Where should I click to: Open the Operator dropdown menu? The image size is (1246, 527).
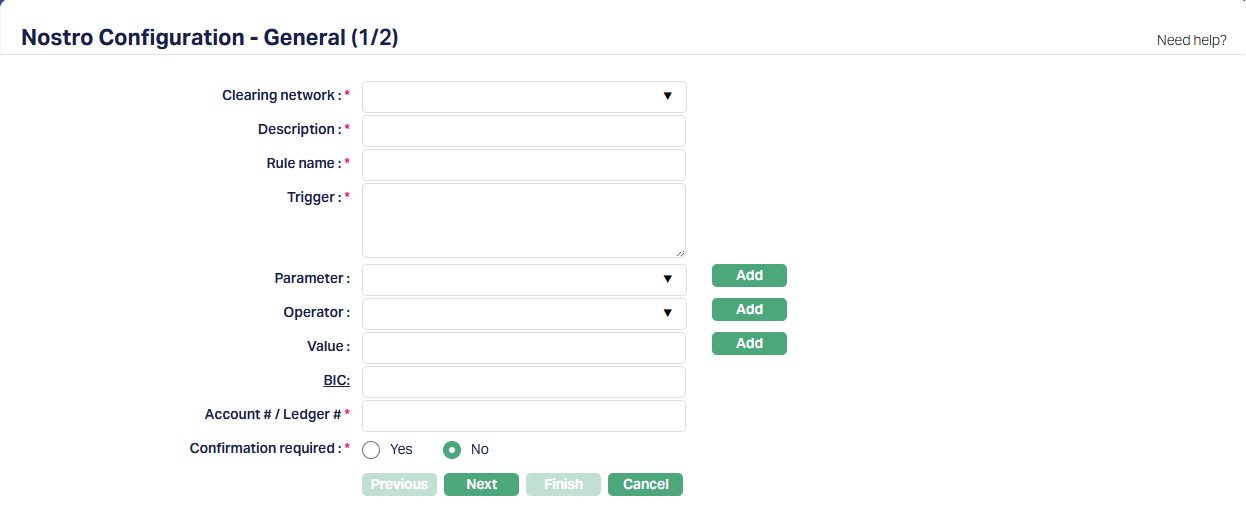[524, 313]
